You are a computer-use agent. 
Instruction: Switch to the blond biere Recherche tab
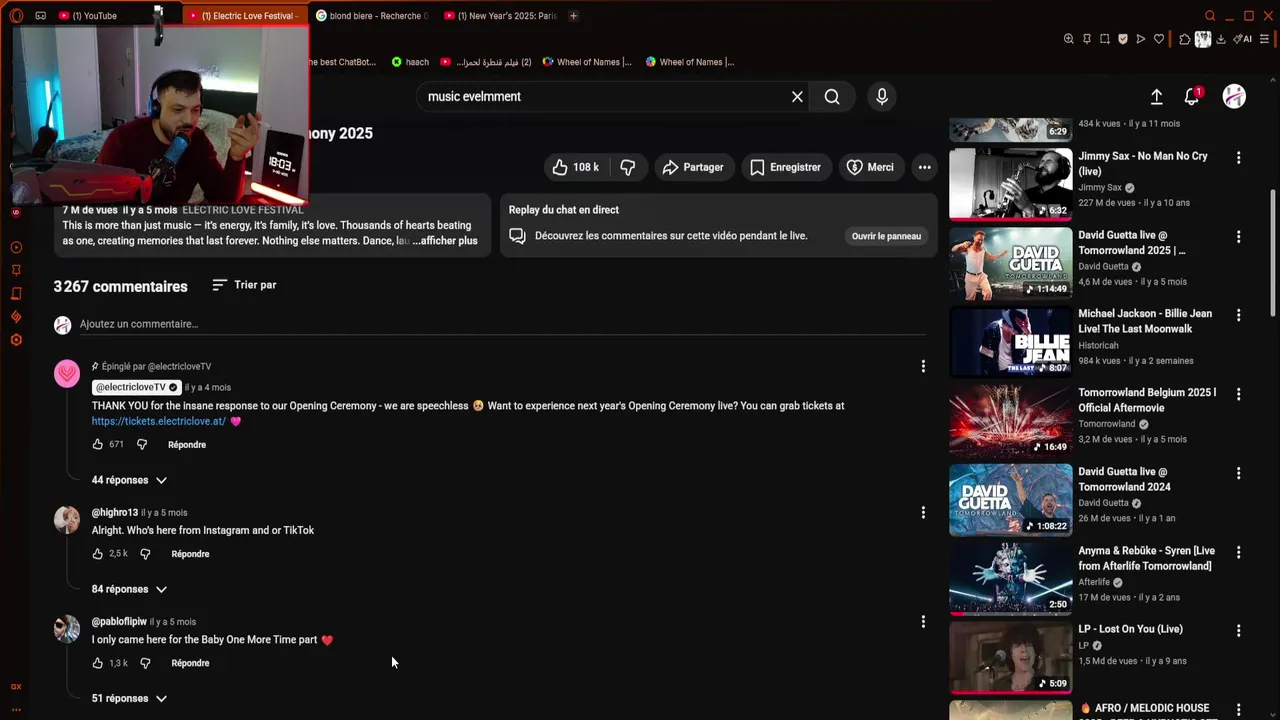click(372, 16)
